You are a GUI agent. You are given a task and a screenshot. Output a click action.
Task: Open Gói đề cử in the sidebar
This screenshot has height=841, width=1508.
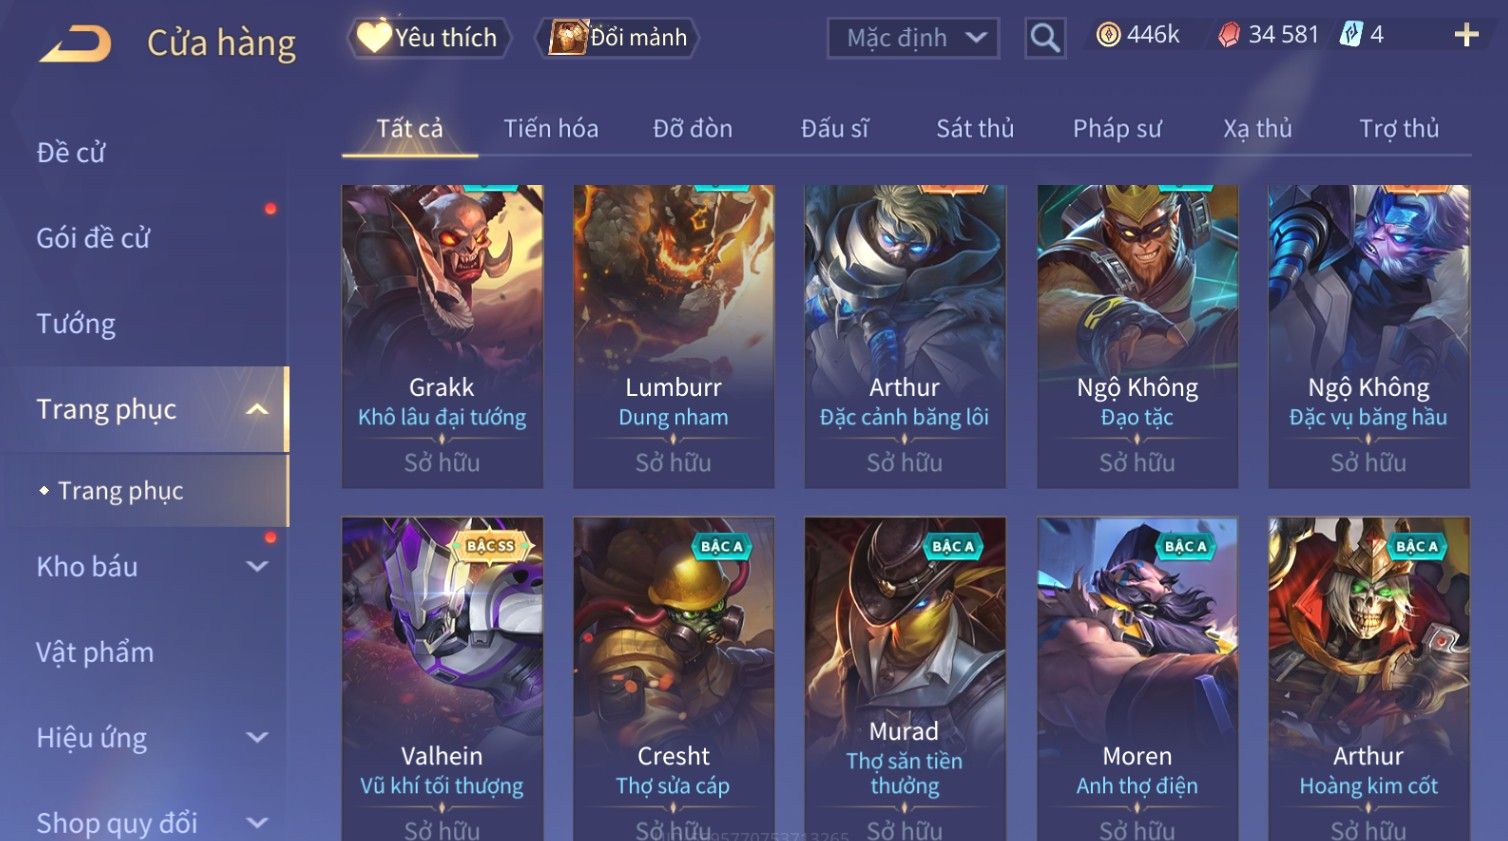pyautogui.click(x=93, y=238)
